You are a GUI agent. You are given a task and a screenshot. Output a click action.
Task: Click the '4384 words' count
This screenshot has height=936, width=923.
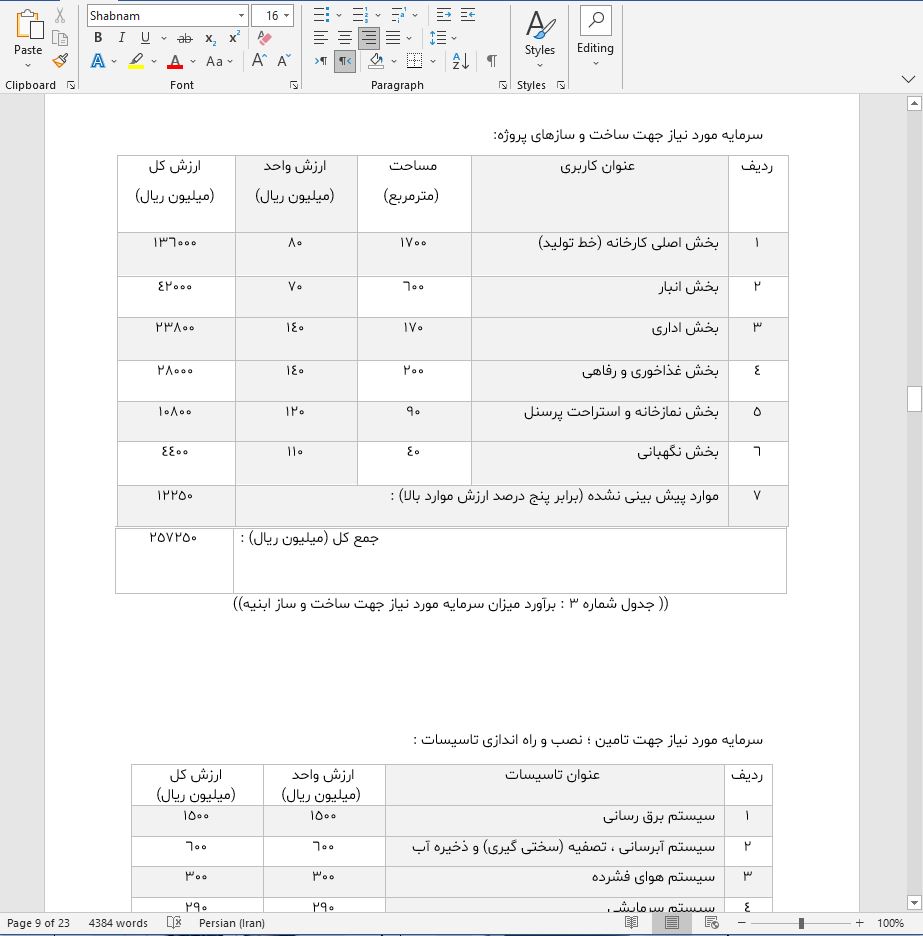pos(118,923)
